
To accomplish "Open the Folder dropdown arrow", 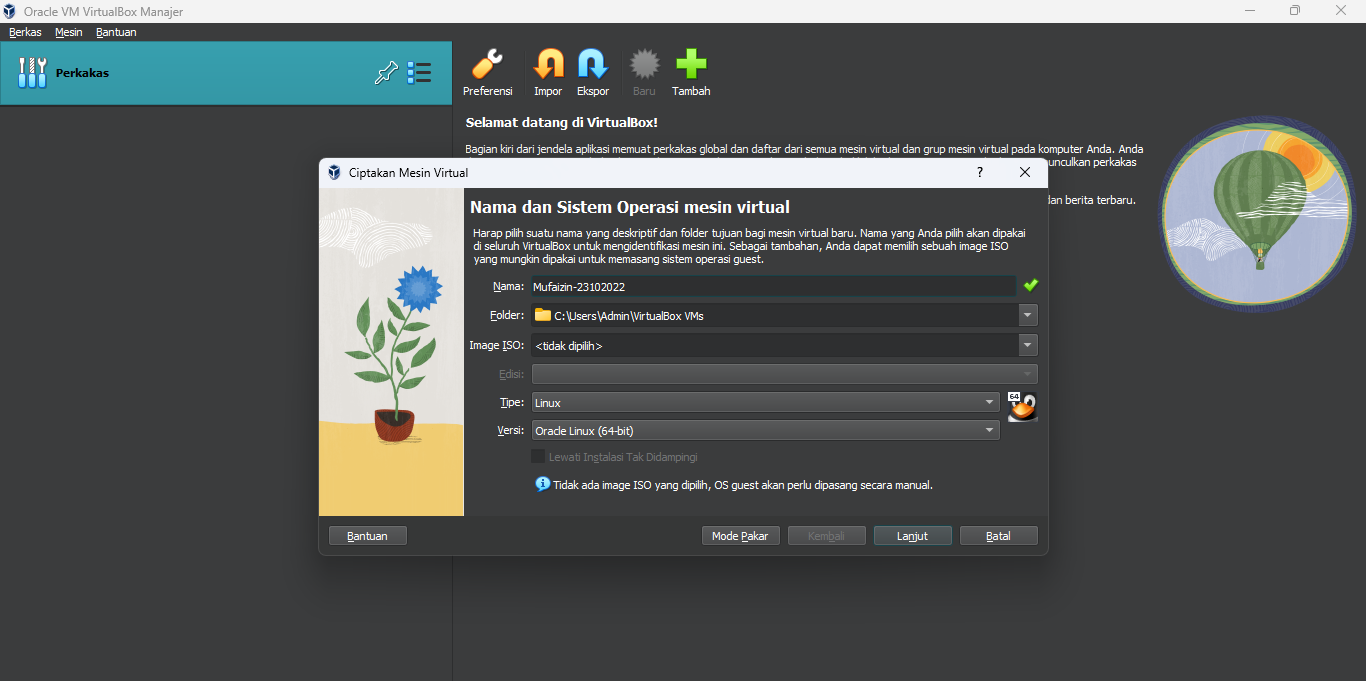I will 1028,315.
